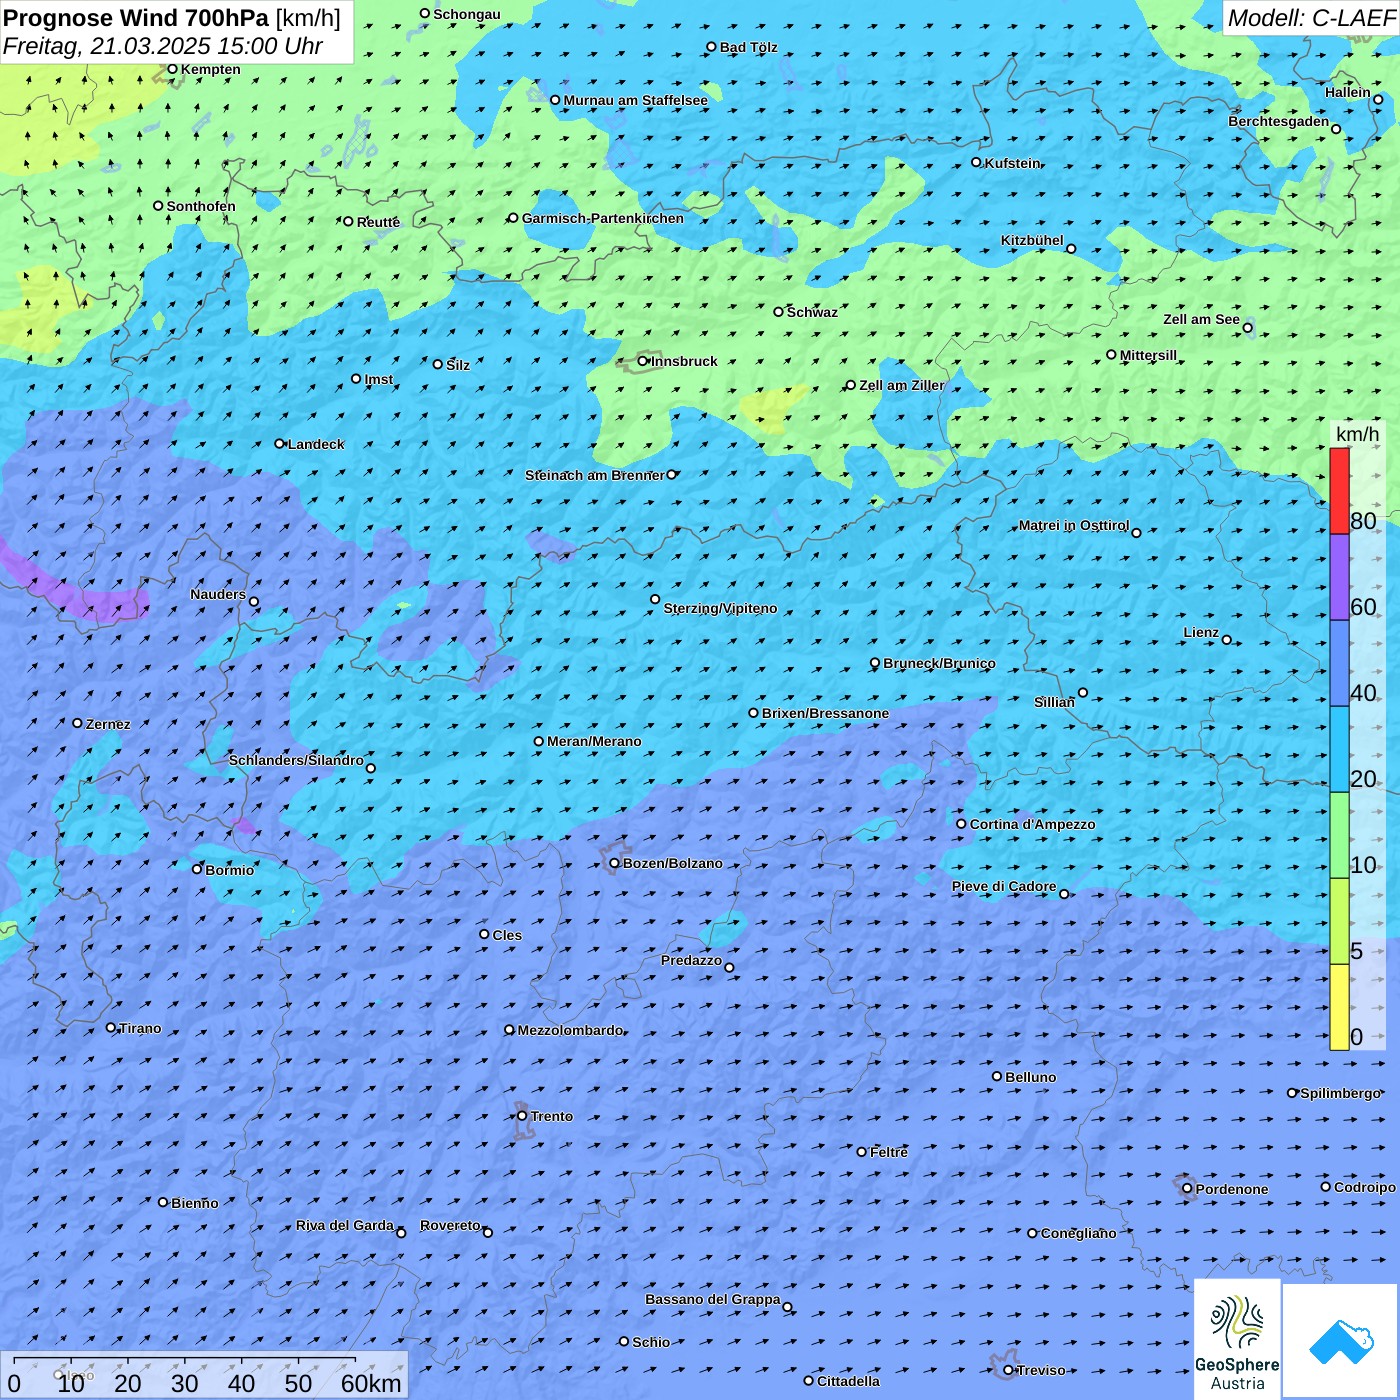
Task: Click the Tirano city marker
Action: [x=111, y=1028]
